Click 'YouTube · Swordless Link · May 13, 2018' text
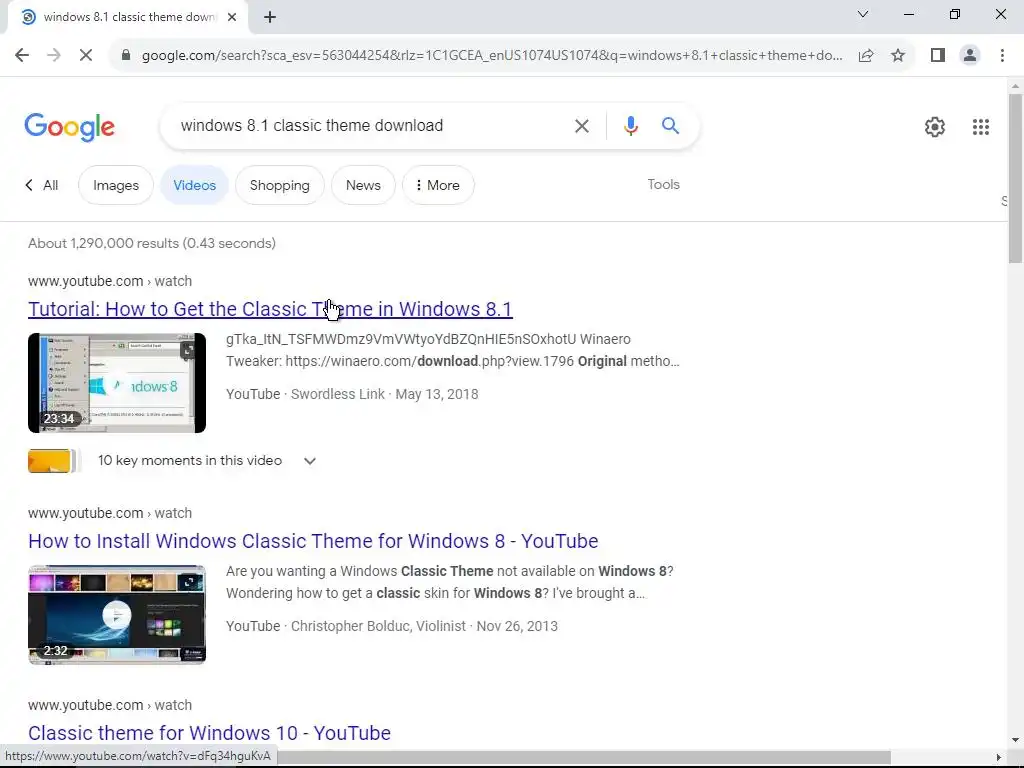This screenshot has width=1024, height=768. (x=352, y=394)
